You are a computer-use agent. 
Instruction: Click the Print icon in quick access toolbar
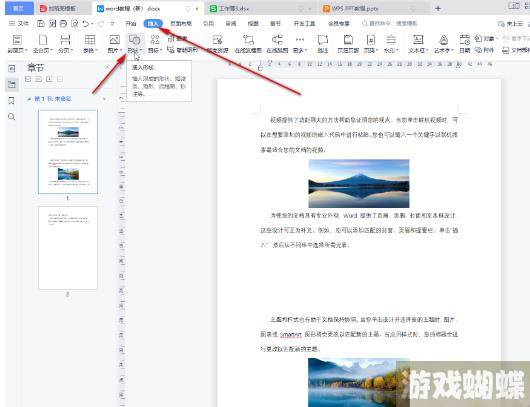coord(63,24)
